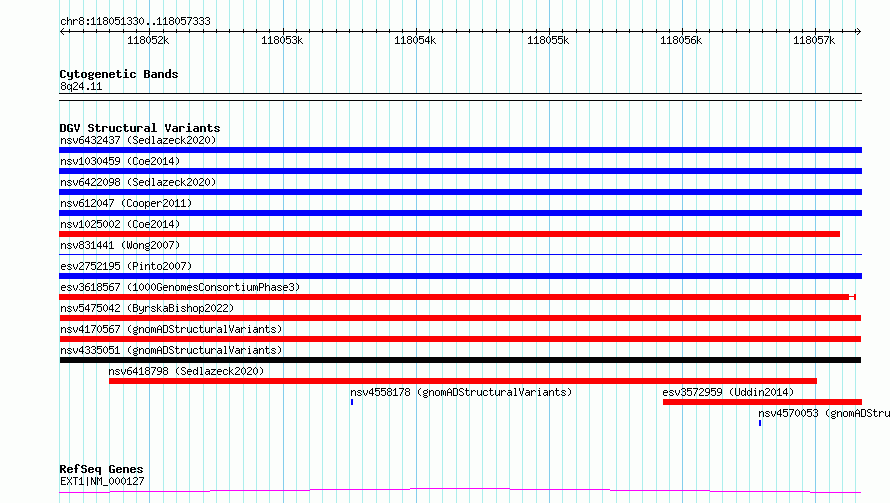Viewport: 890px width, 503px height.
Task: Click the blue bar under esv2752195
Action: pyautogui.click(x=460, y=276)
